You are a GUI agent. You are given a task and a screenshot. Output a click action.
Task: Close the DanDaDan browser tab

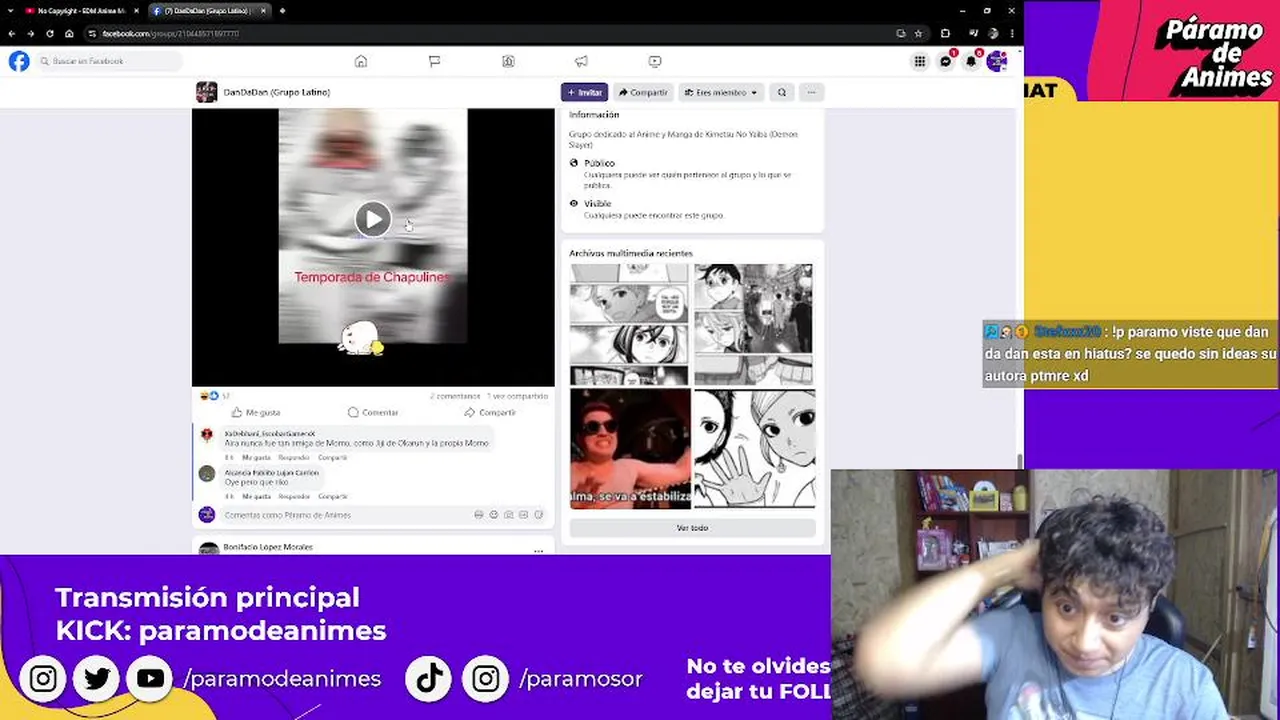click(263, 10)
